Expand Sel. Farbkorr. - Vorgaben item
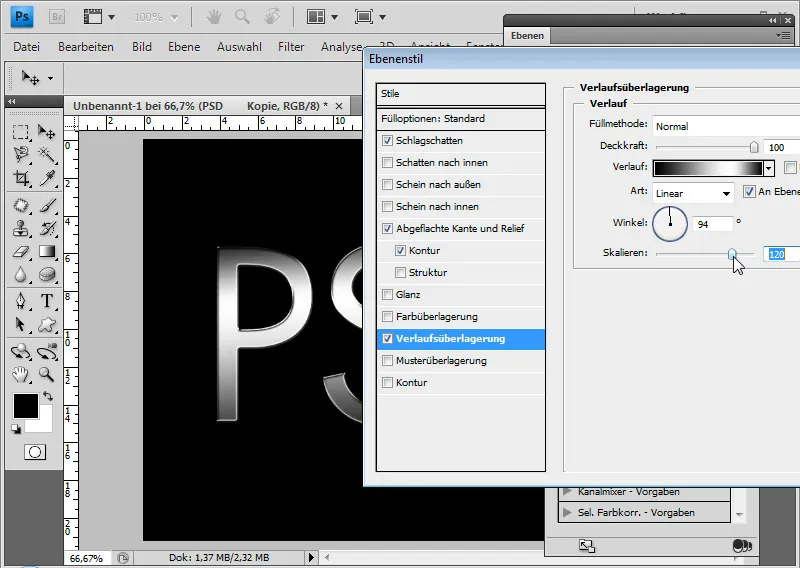This screenshot has width=800, height=568. point(566,512)
